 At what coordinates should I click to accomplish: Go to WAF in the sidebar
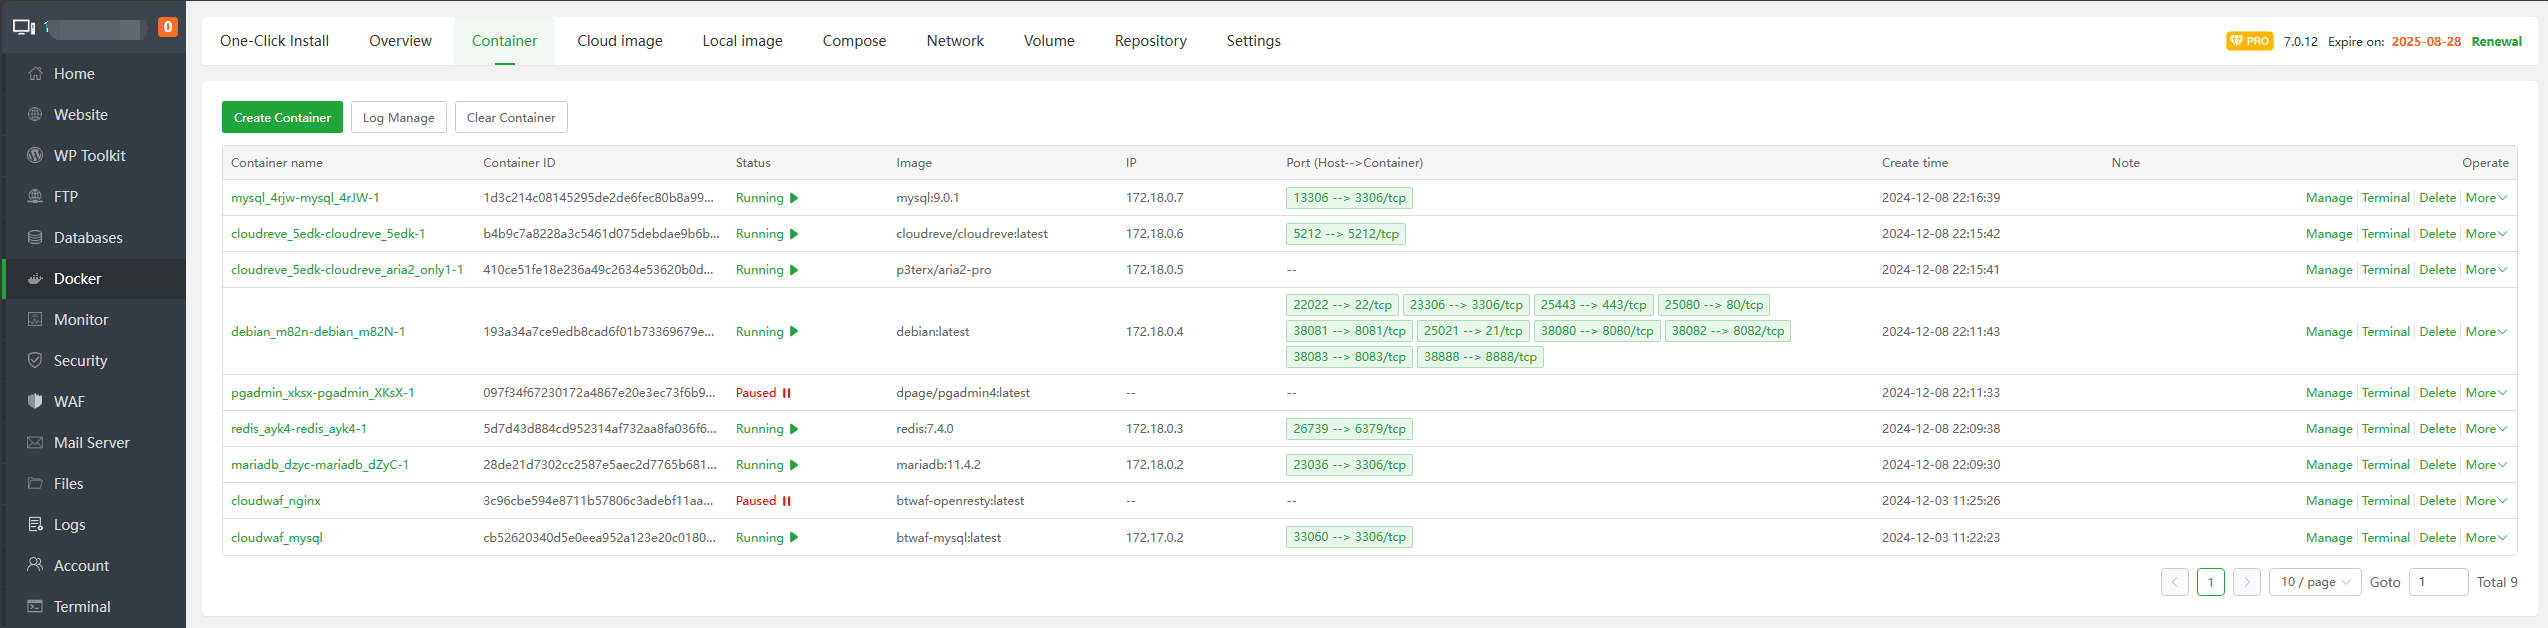(x=69, y=402)
